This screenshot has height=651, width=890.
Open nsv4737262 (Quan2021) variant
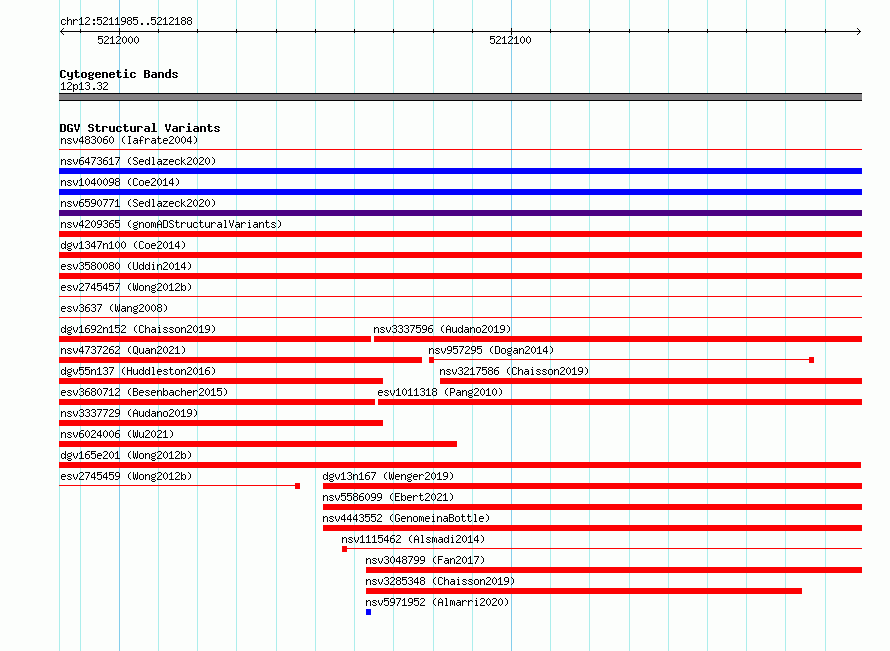point(123,350)
